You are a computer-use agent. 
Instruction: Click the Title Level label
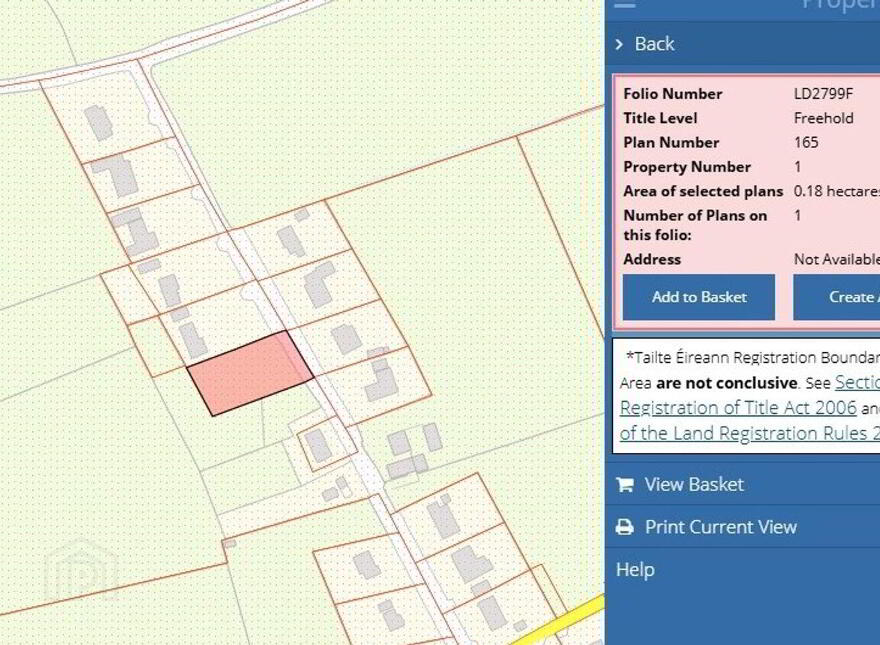pos(660,118)
